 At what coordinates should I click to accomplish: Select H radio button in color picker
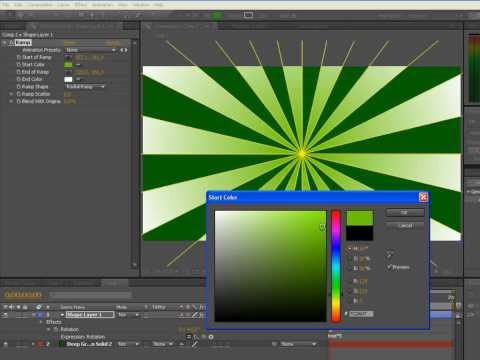tap(350, 248)
